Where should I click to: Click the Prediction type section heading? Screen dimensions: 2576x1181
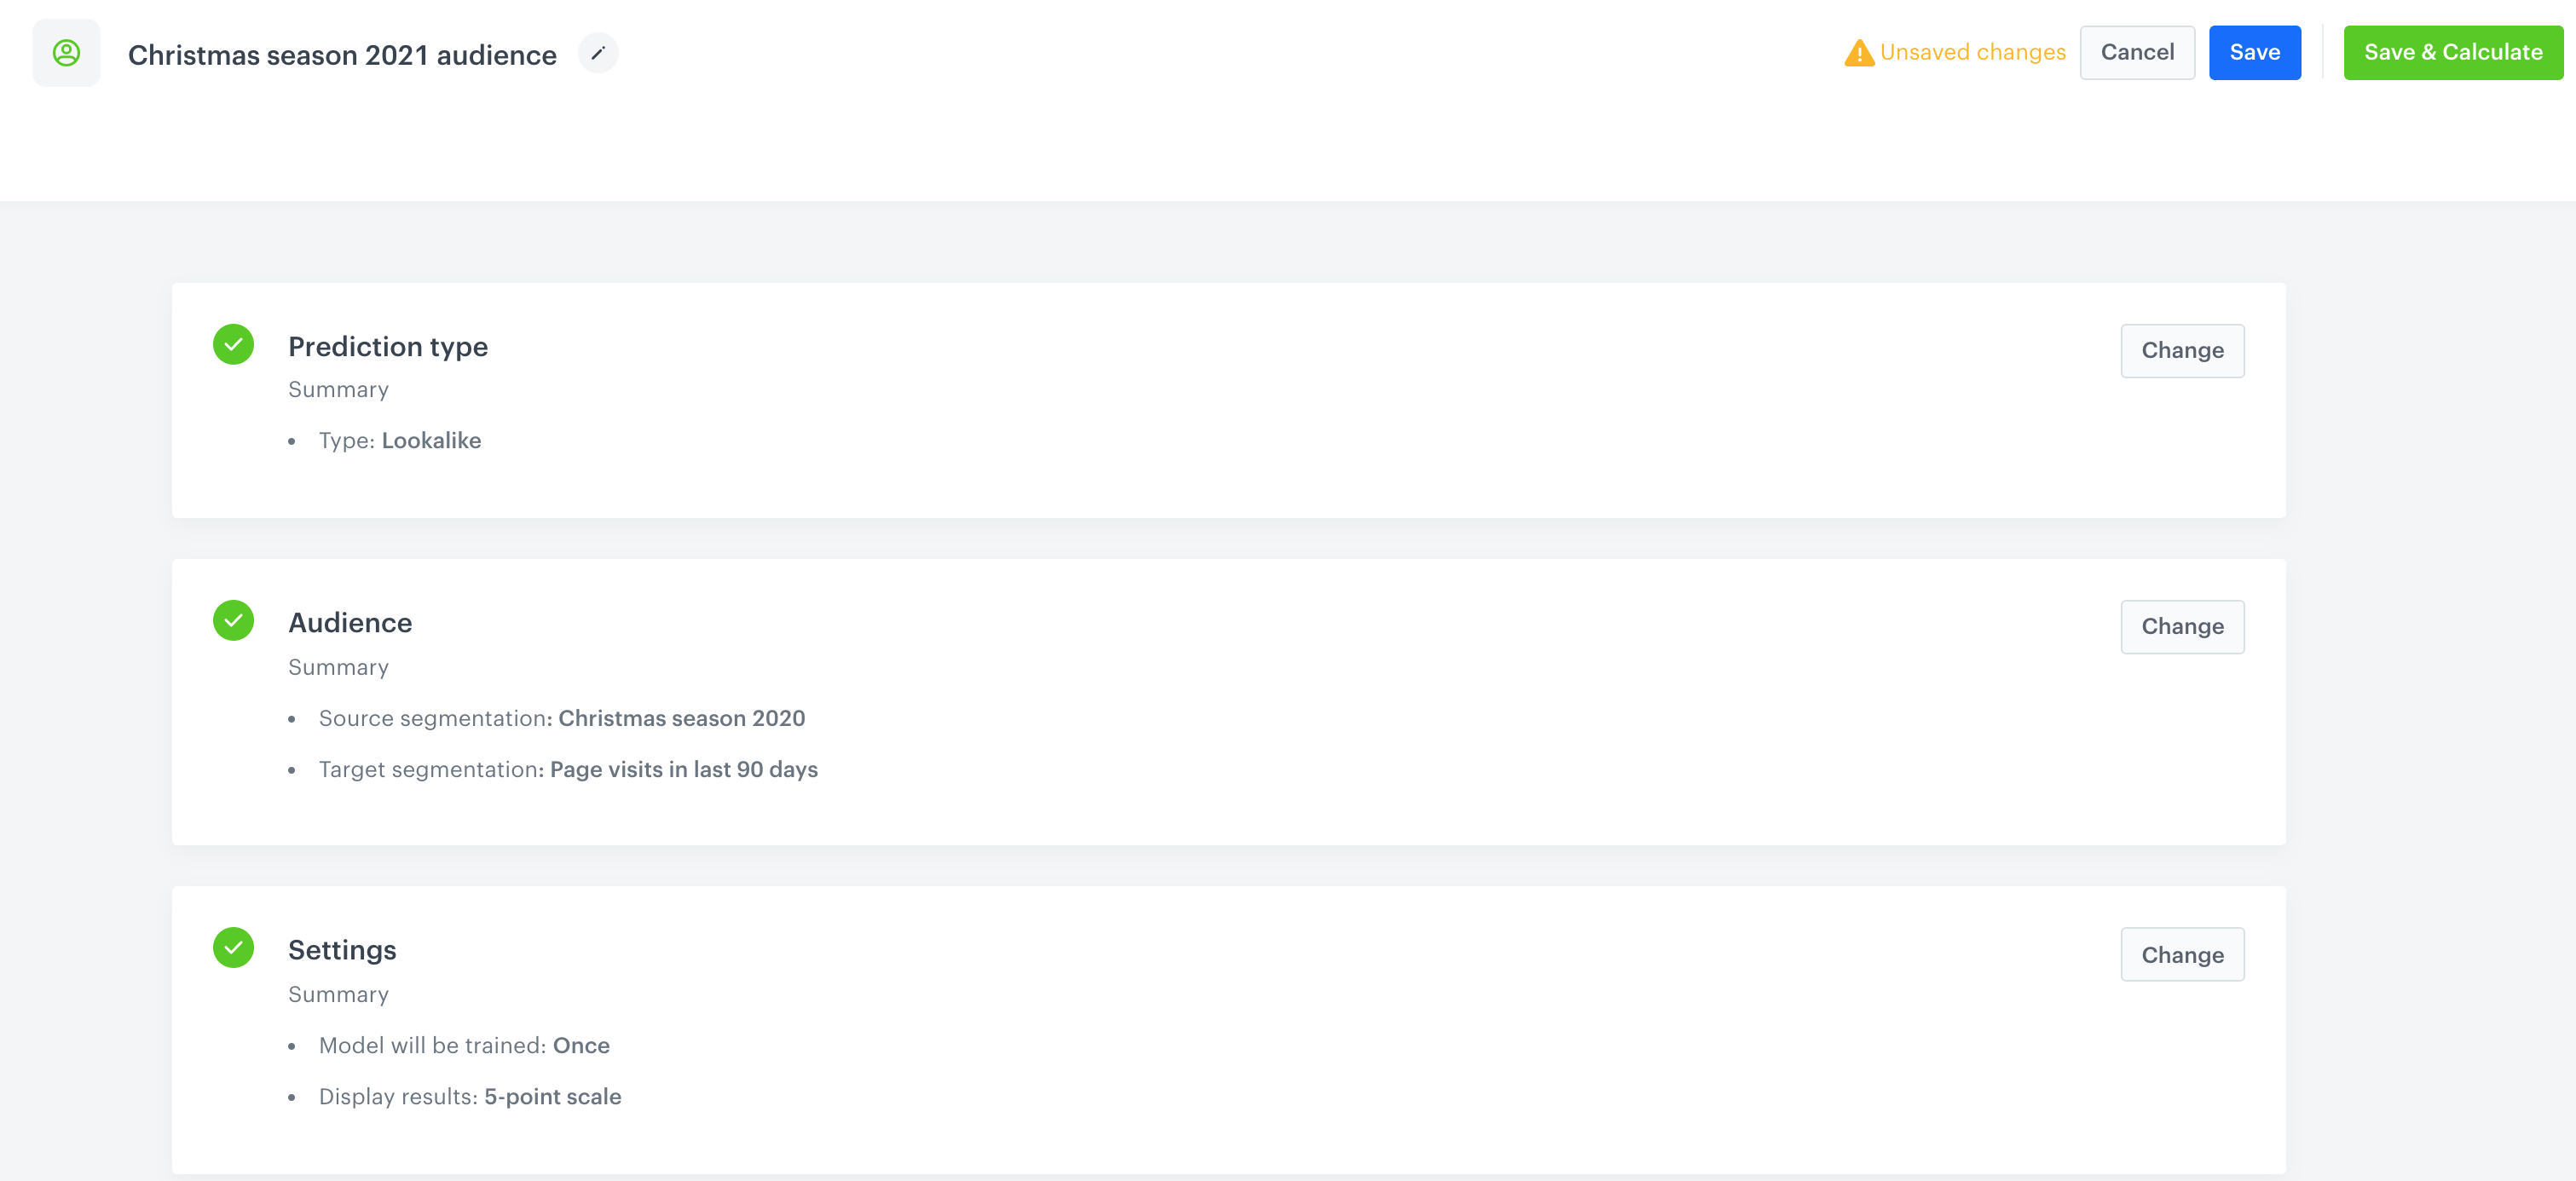click(x=388, y=346)
